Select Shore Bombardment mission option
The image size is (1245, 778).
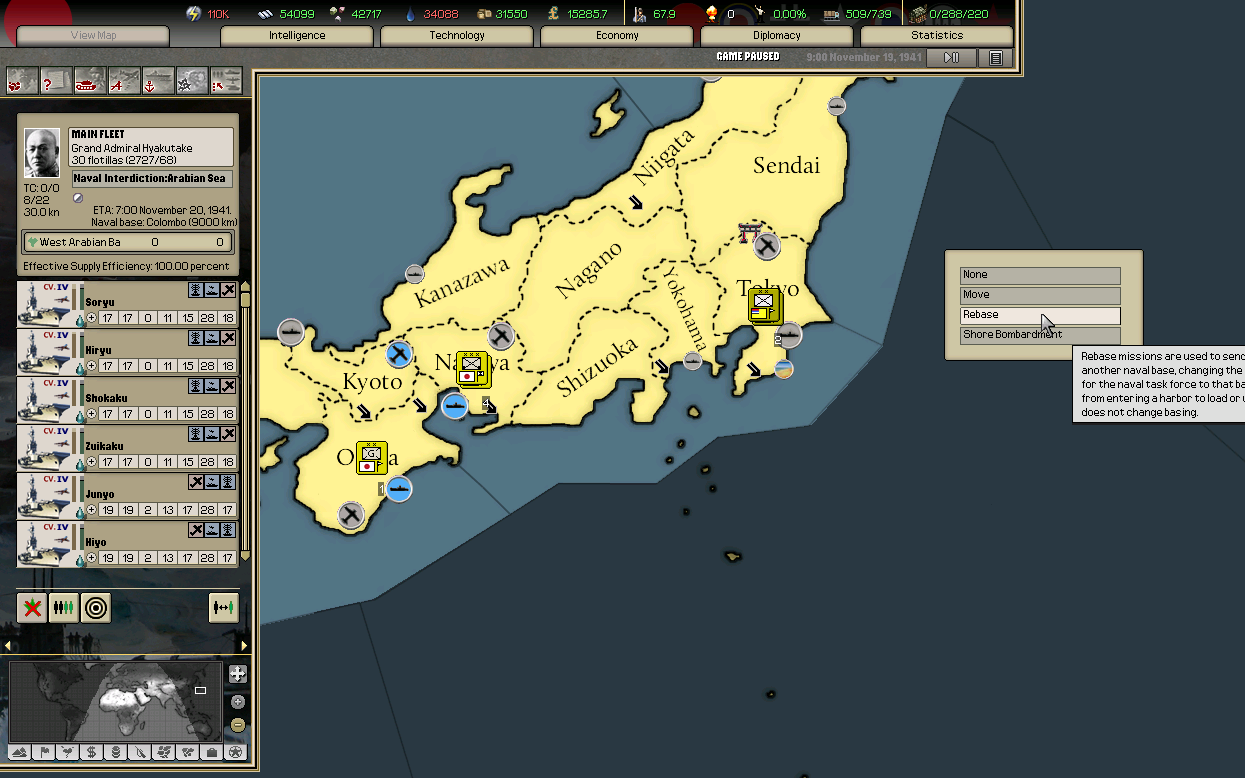click(x=1039, y=335)
